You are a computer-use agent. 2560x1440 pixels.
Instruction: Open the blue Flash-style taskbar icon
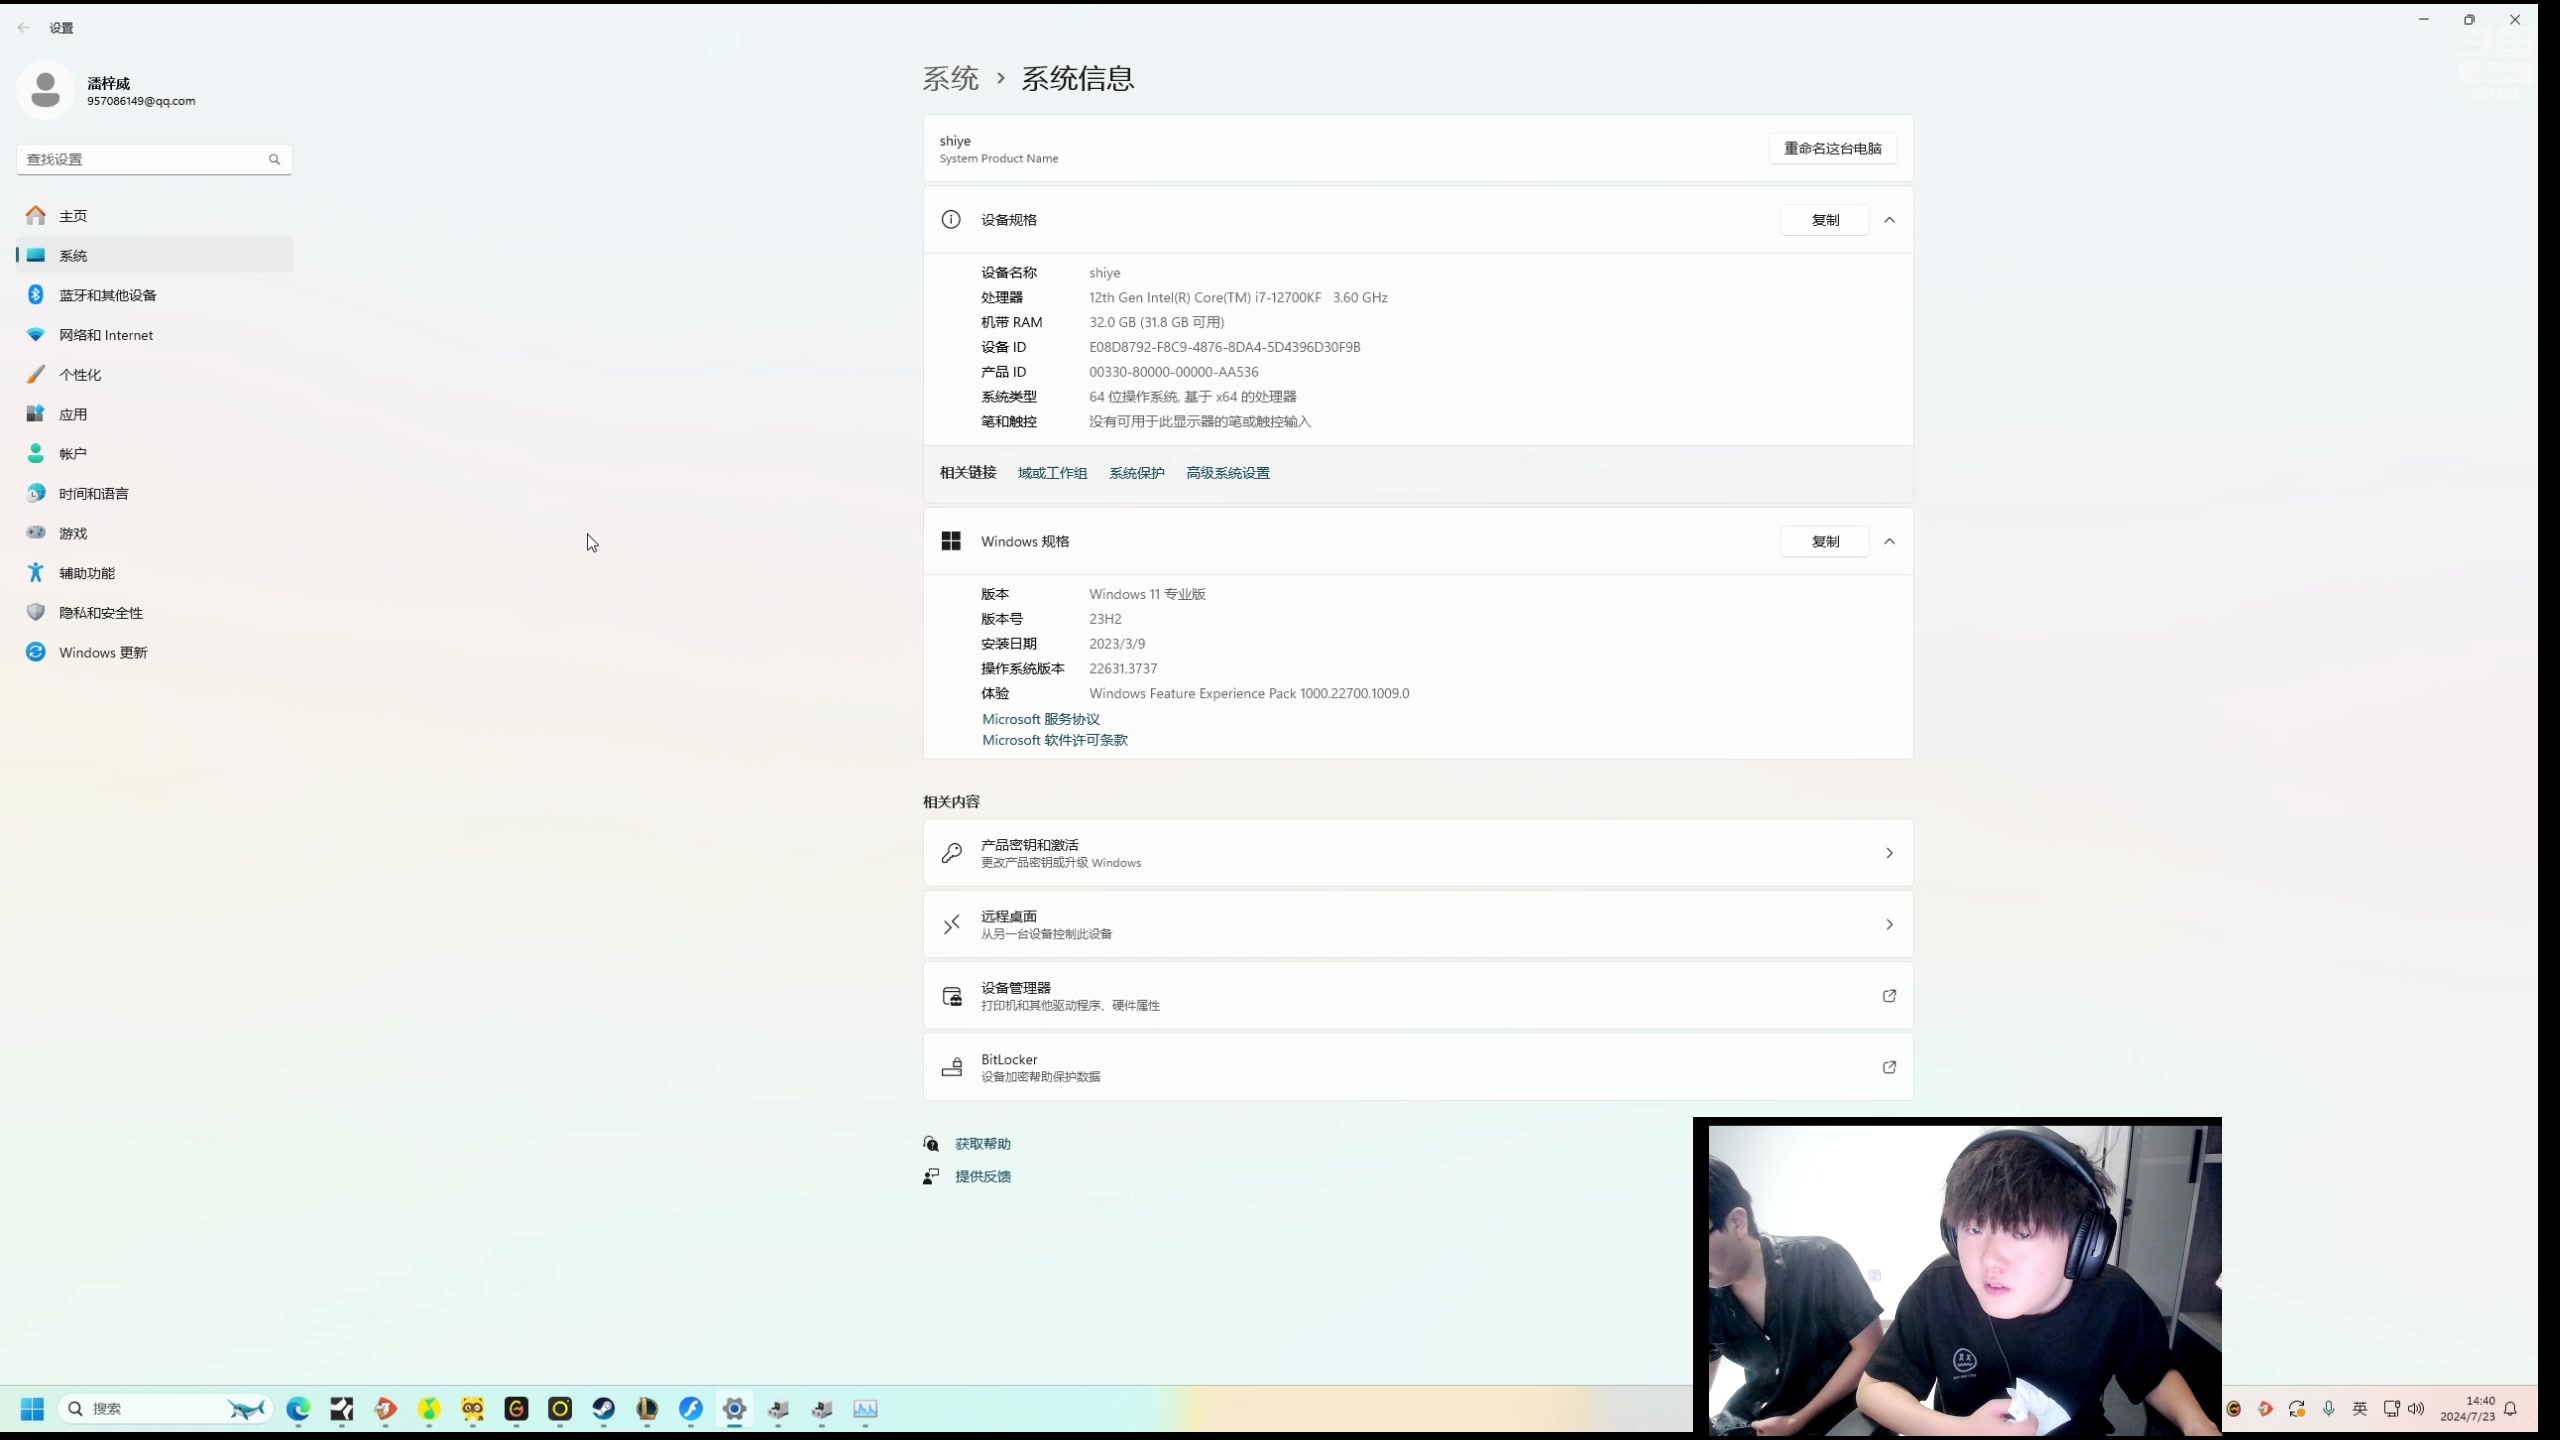(x=691, y=1408)
